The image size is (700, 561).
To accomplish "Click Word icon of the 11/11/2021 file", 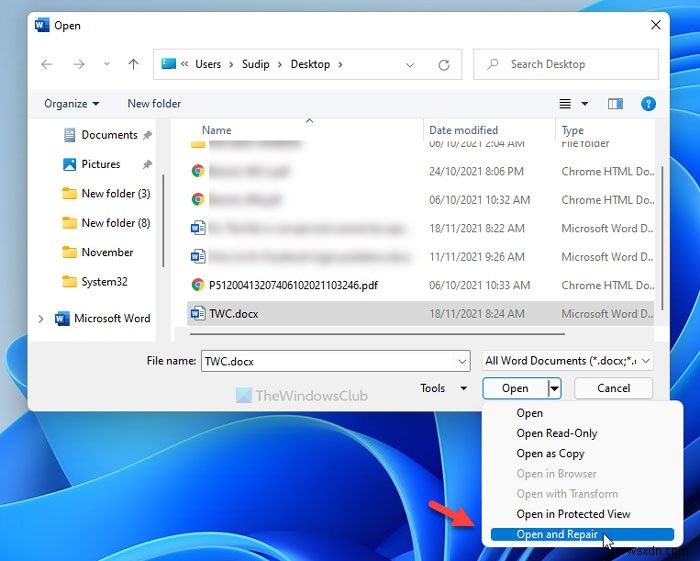I will tap(198, 257).
